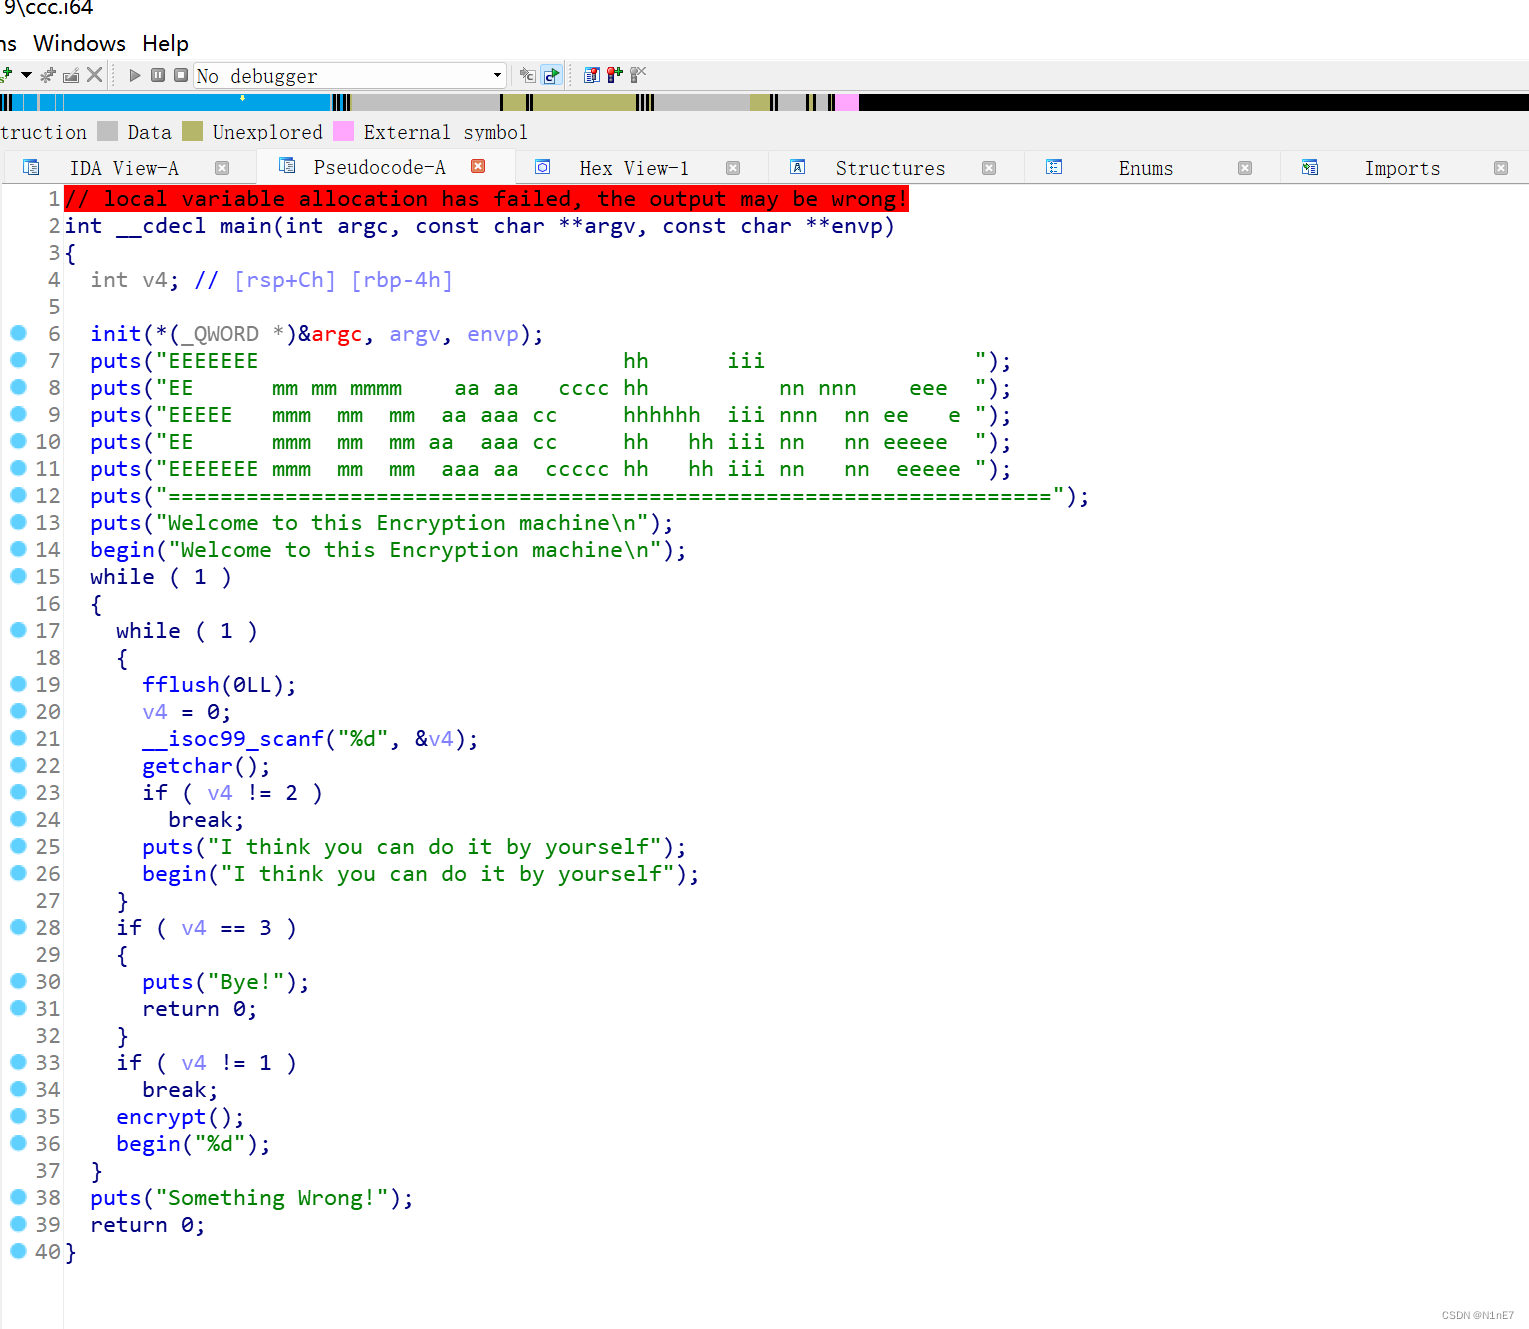This screenshot has width=1529, height=1329.
Task: Click the Imports tab icon
Action: [1310, 167]
